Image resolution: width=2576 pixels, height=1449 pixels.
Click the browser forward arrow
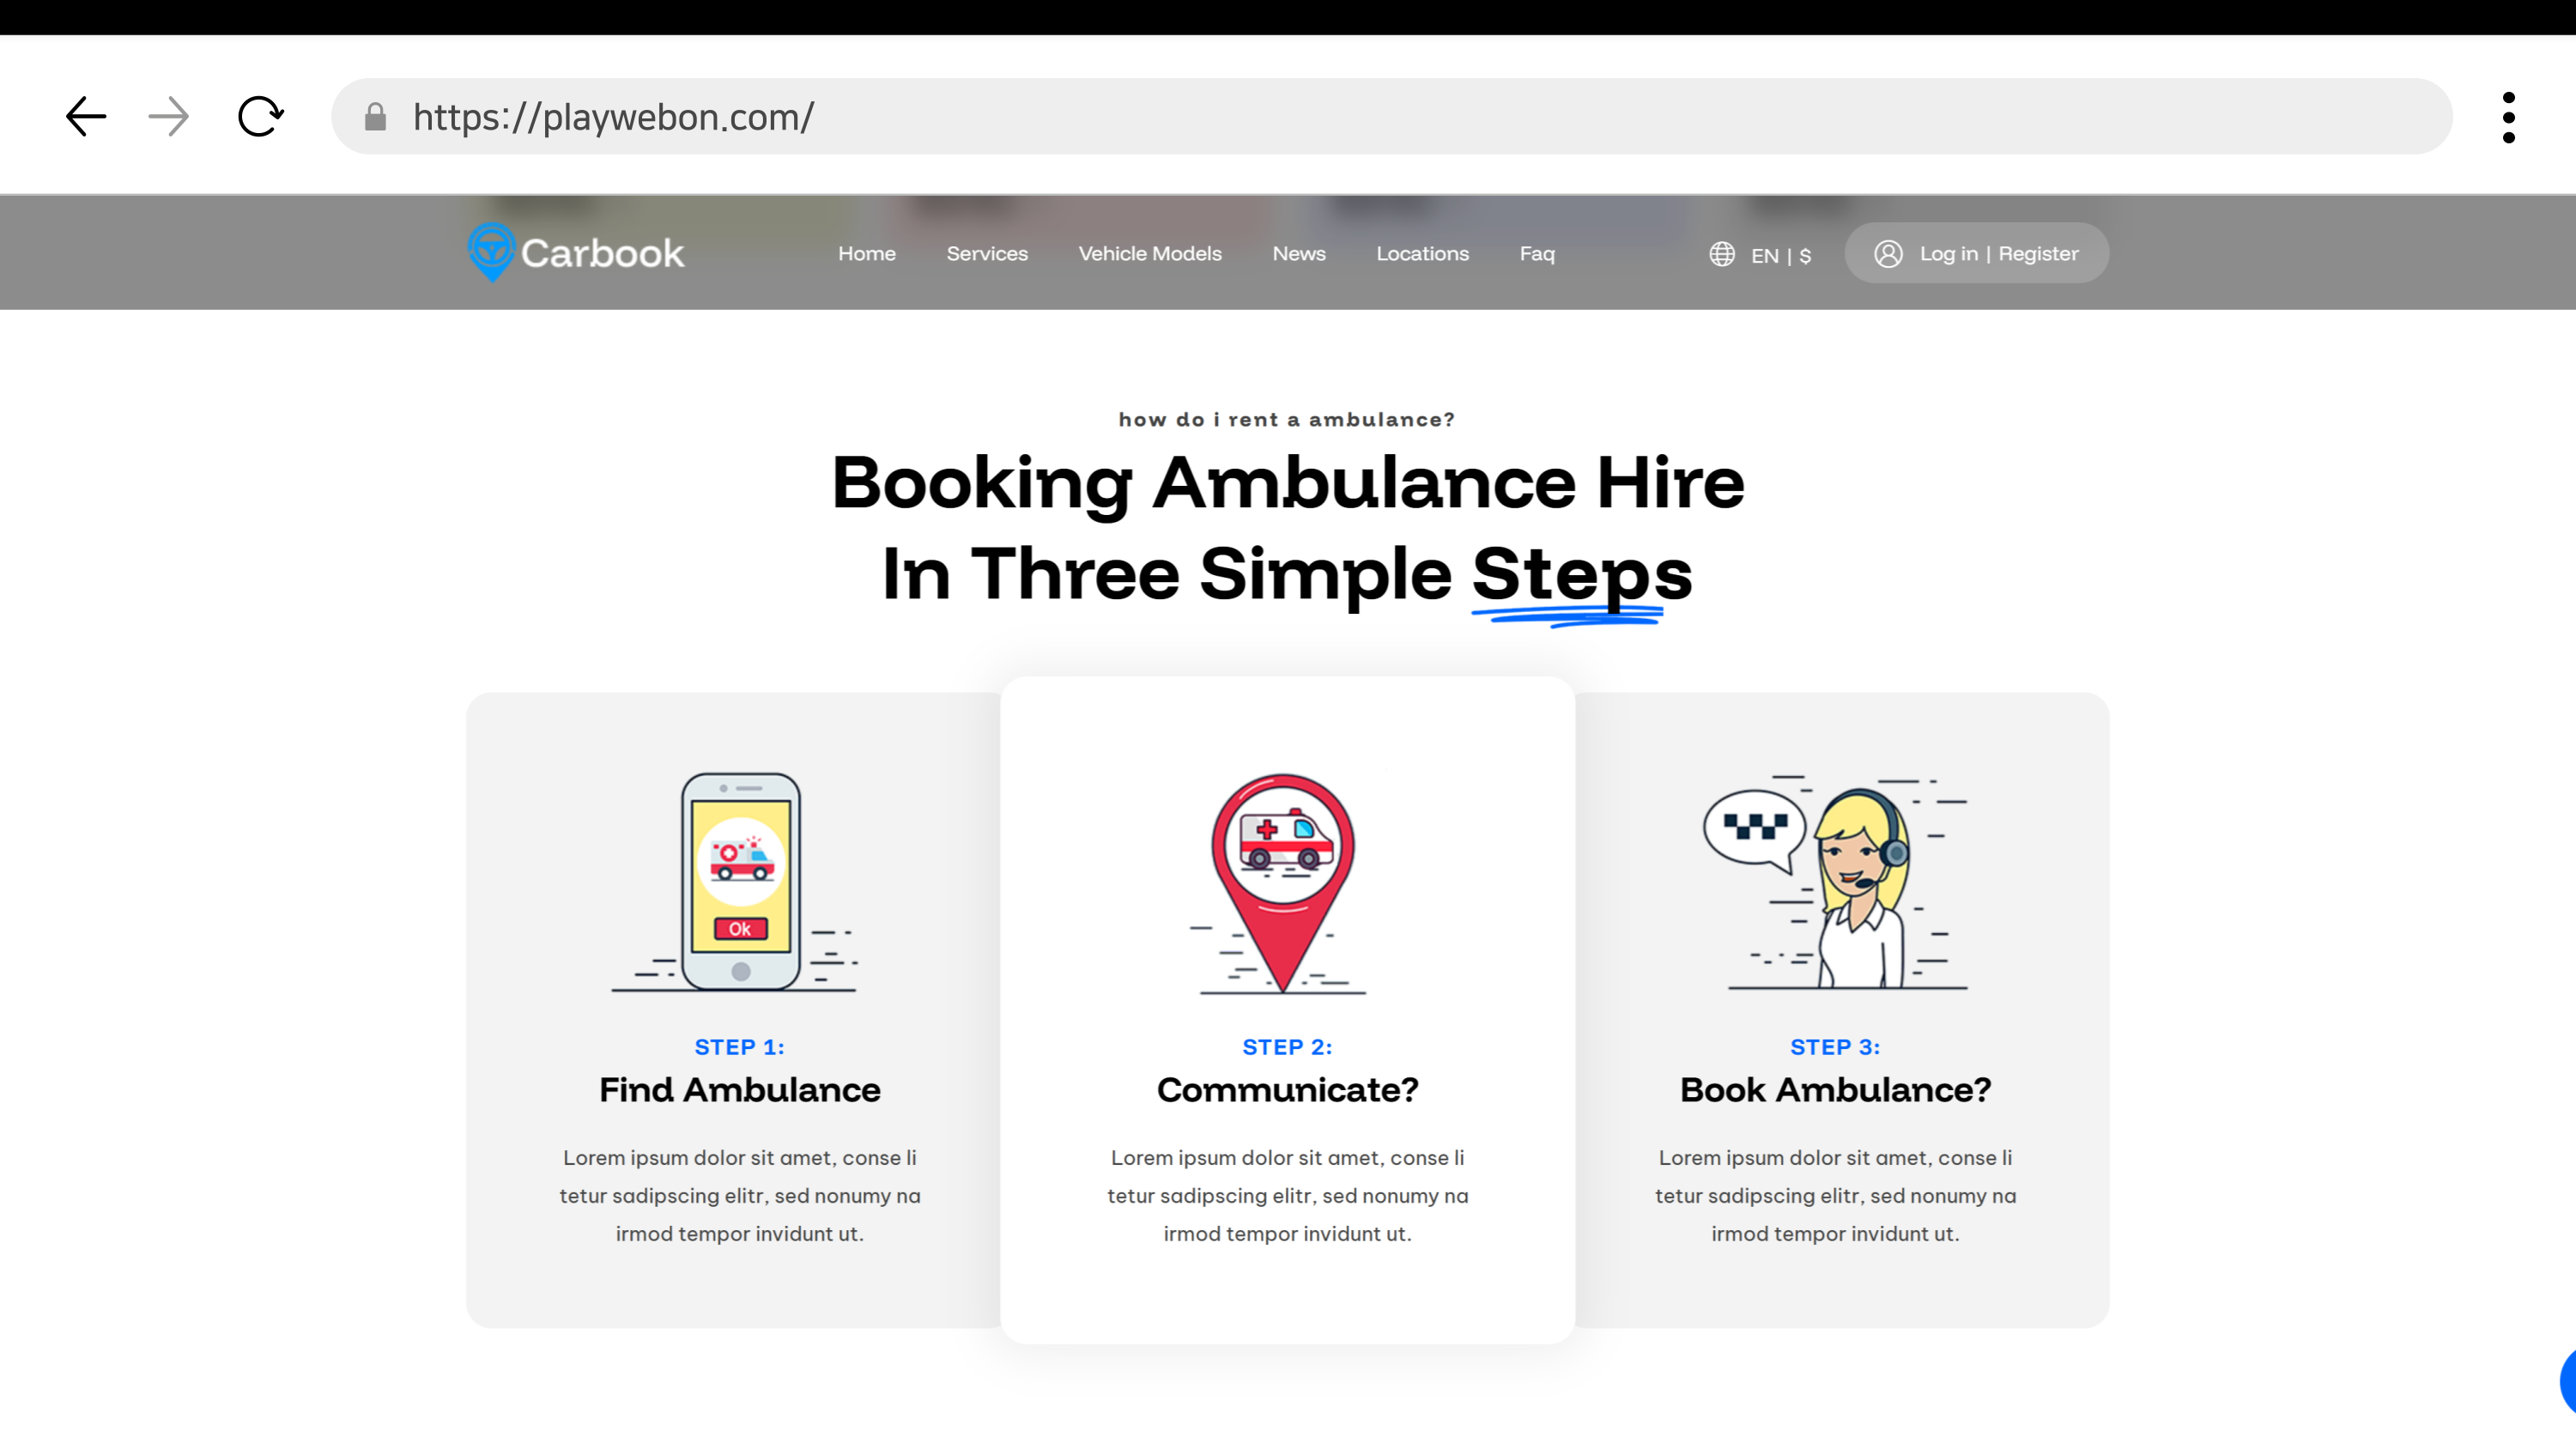tap(169, 117)
